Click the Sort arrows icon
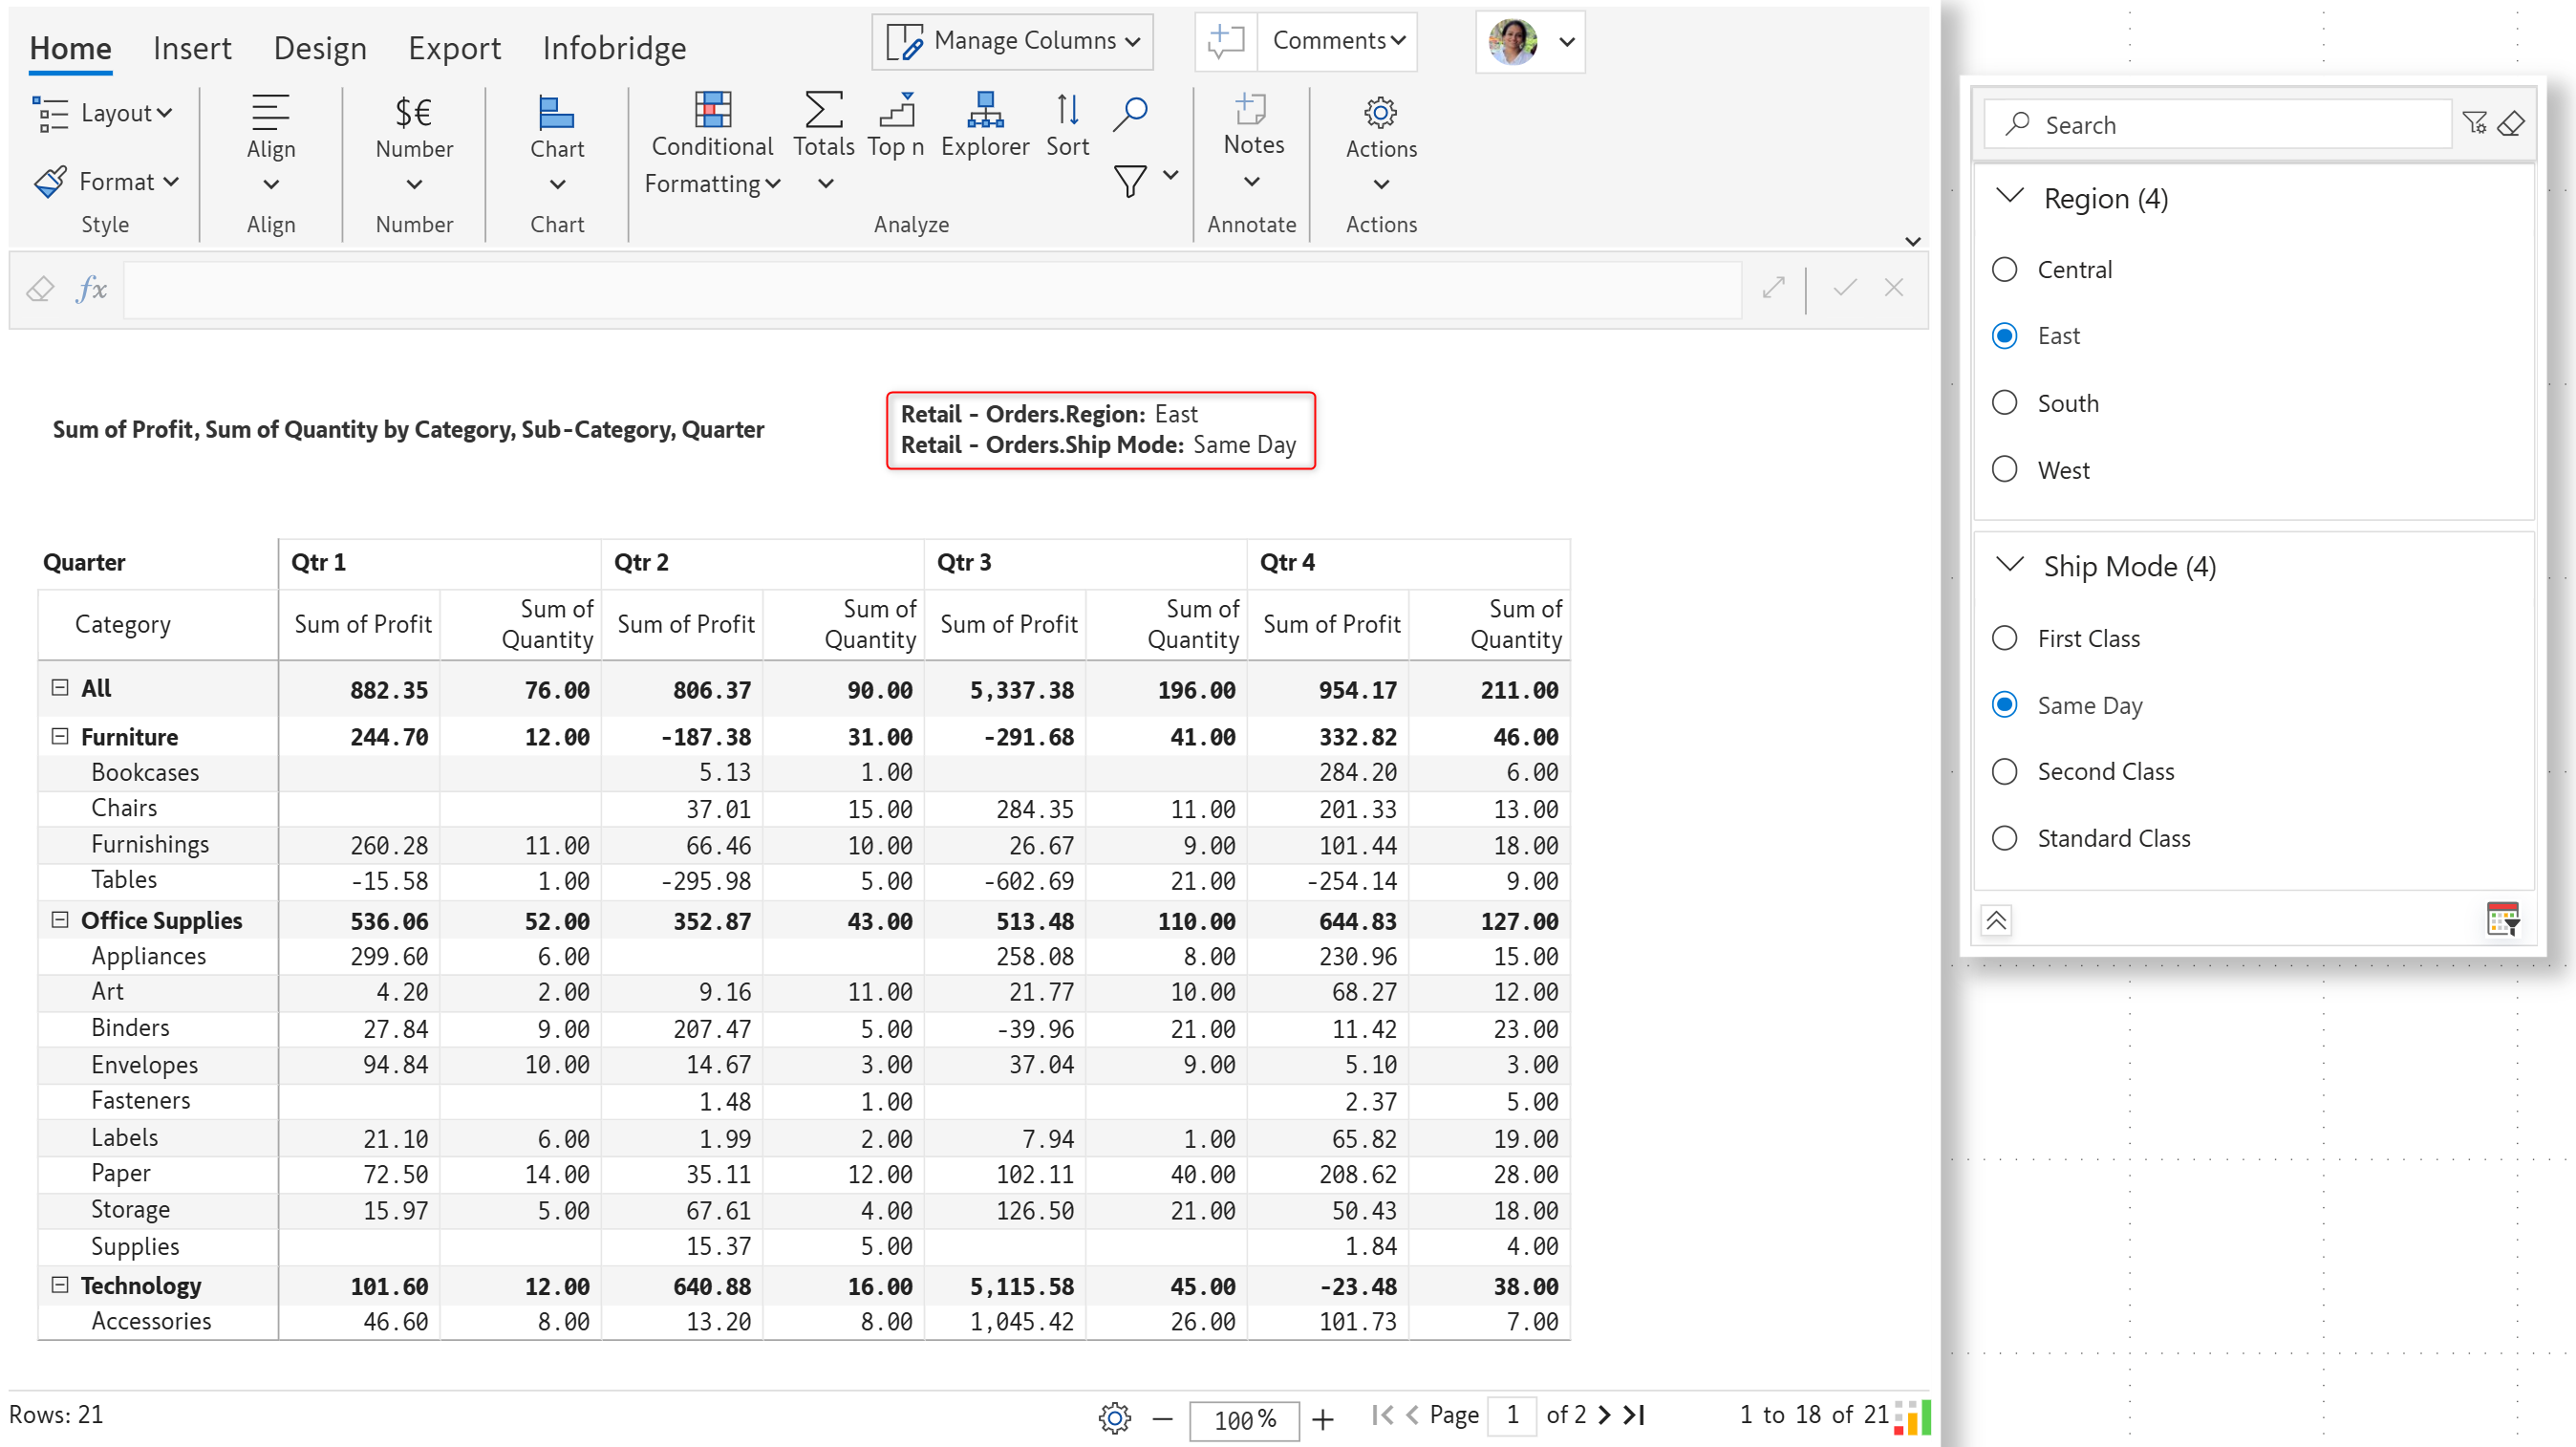The image size is (2576, 1447). tap(1067, 112)
